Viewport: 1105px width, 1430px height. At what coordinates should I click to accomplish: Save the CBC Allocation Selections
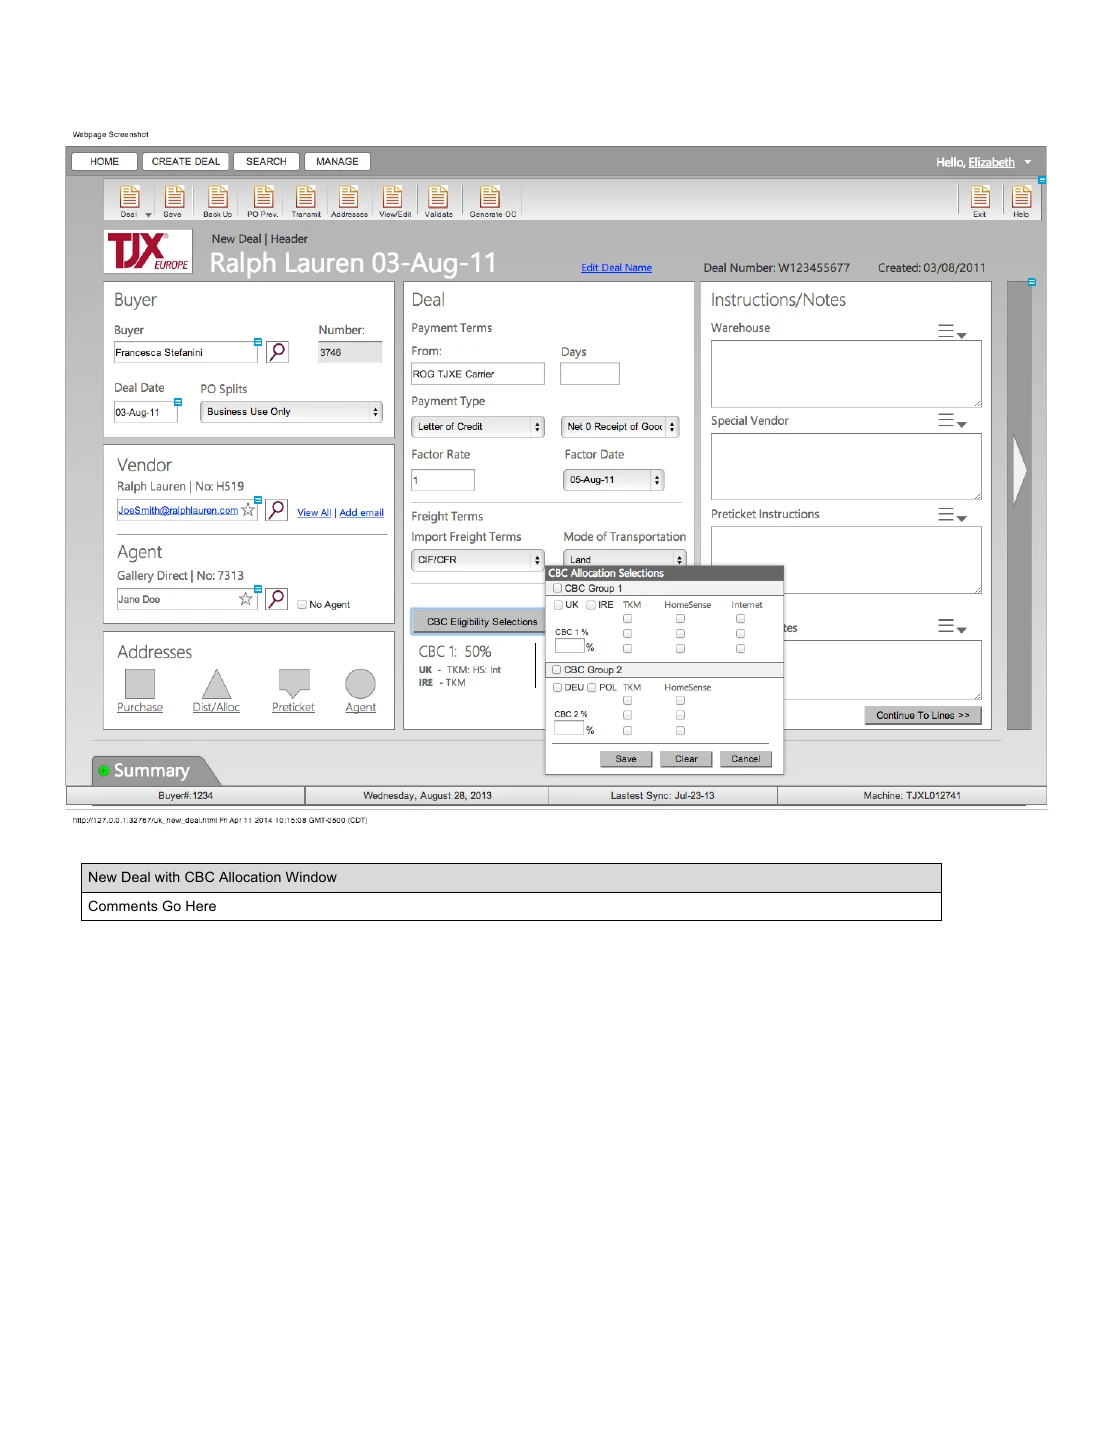pos(626,759)
